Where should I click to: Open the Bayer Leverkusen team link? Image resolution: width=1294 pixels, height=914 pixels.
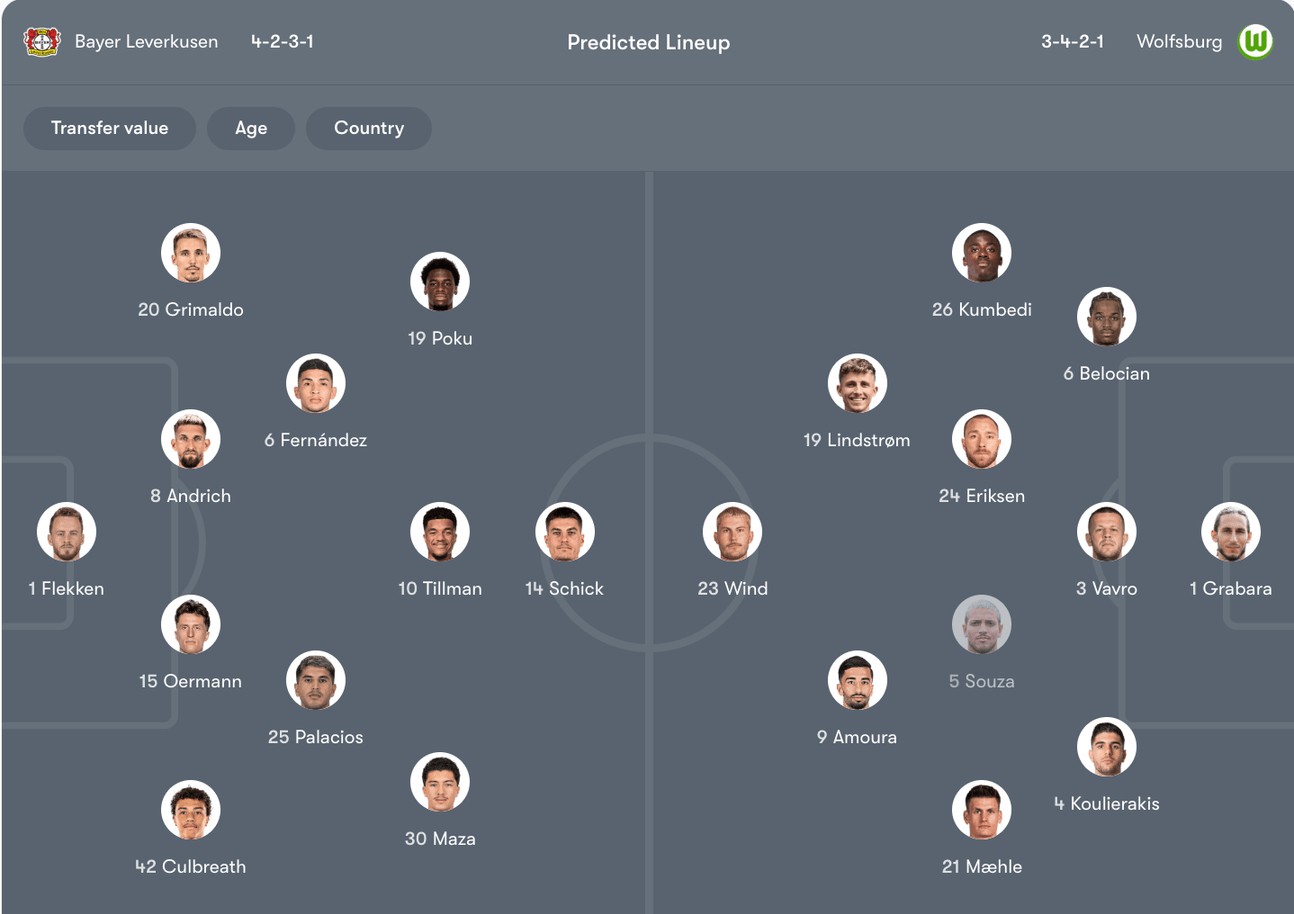point(146,42)
